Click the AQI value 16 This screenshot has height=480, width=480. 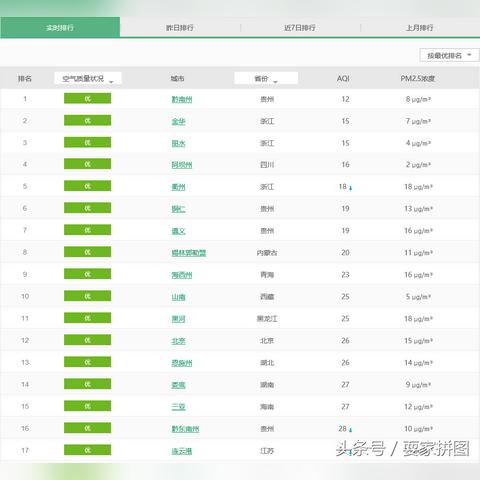click(x=345, y=165)
